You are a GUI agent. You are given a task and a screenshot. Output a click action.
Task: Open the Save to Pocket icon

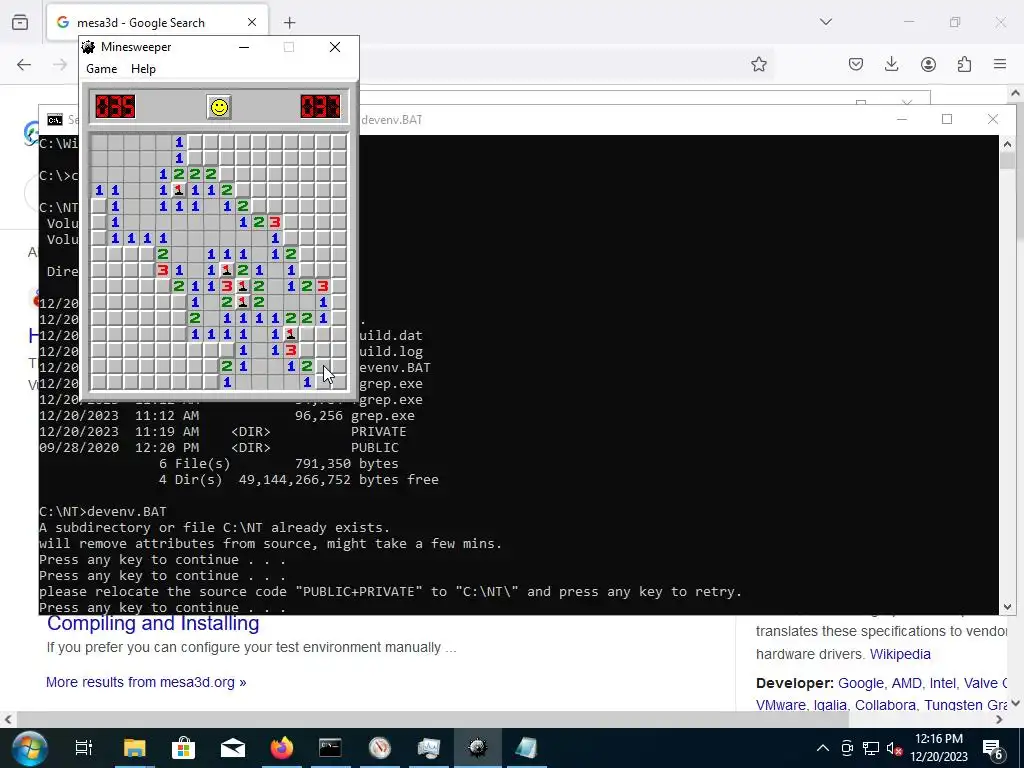click(856, 64)
